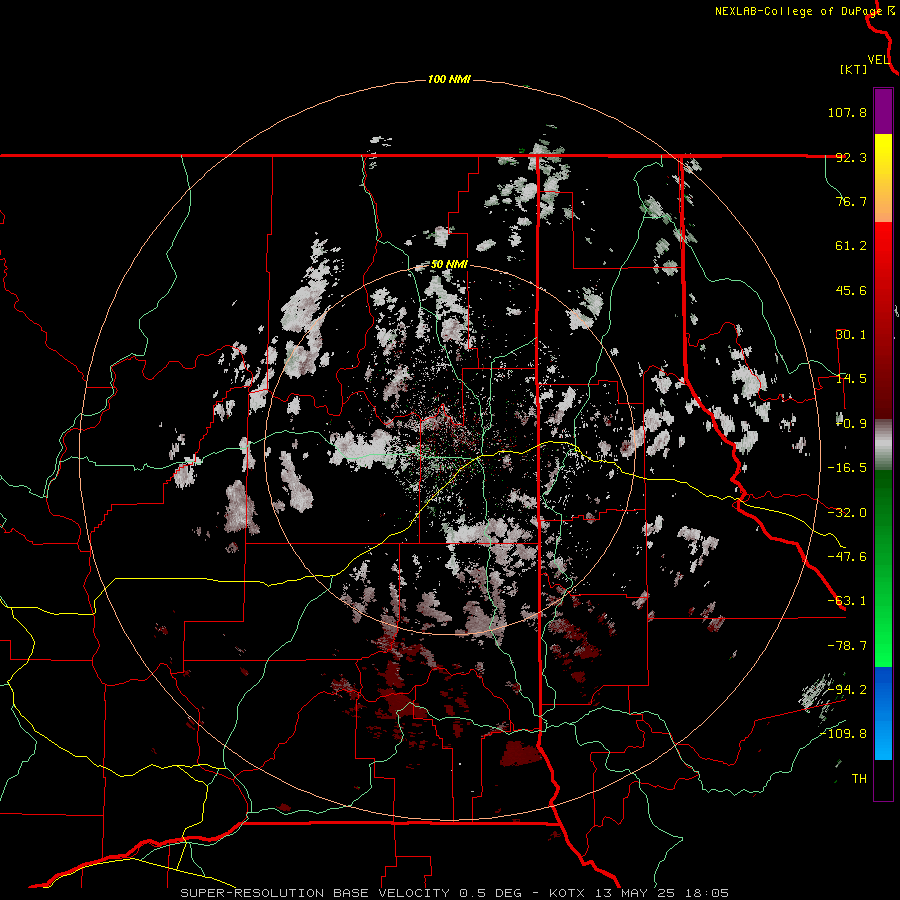Select the -0.9 velocity scale value
This screenshot has width=900, height=900.
[x=851, y=424]
